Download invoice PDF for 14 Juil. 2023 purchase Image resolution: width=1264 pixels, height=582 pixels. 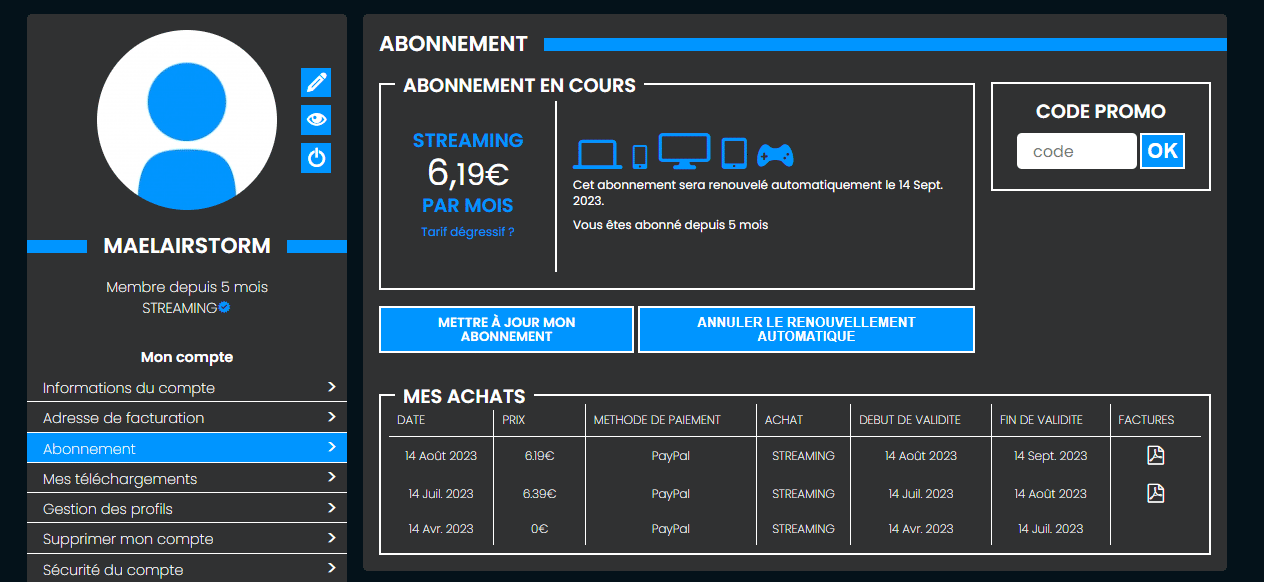point(1155,493)
